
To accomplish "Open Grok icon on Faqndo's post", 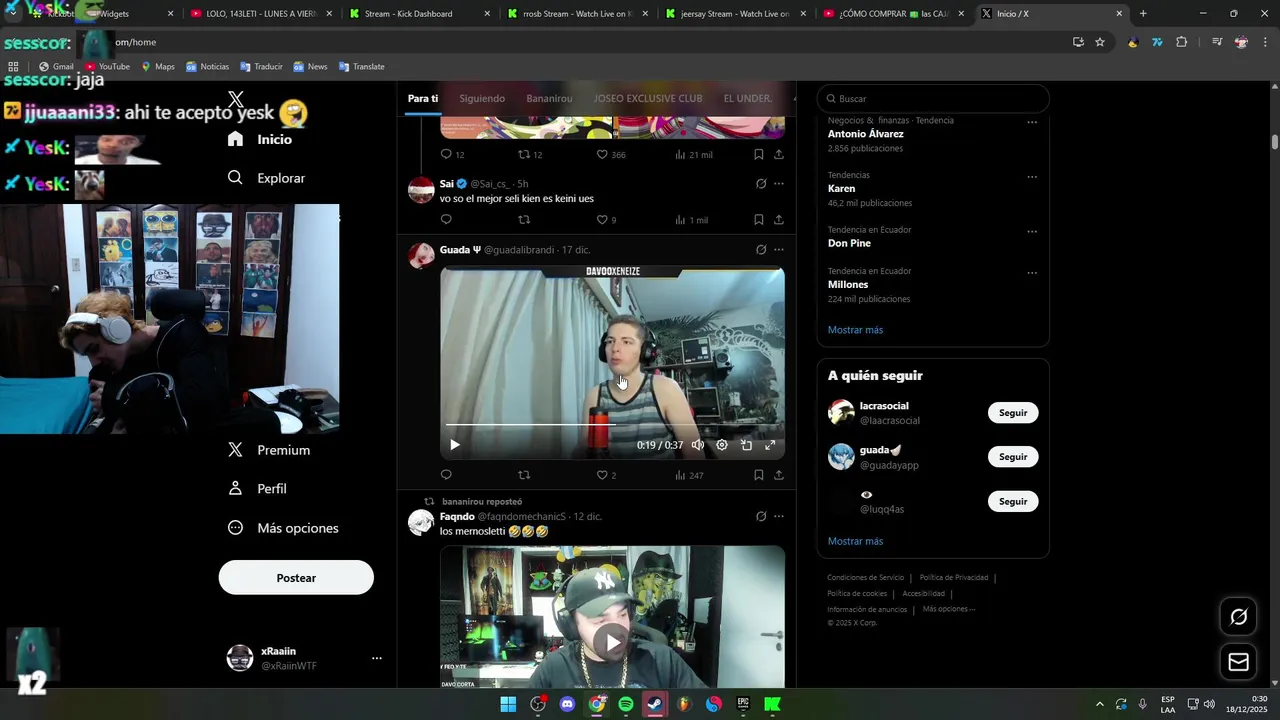I will [x=761, y=517].
